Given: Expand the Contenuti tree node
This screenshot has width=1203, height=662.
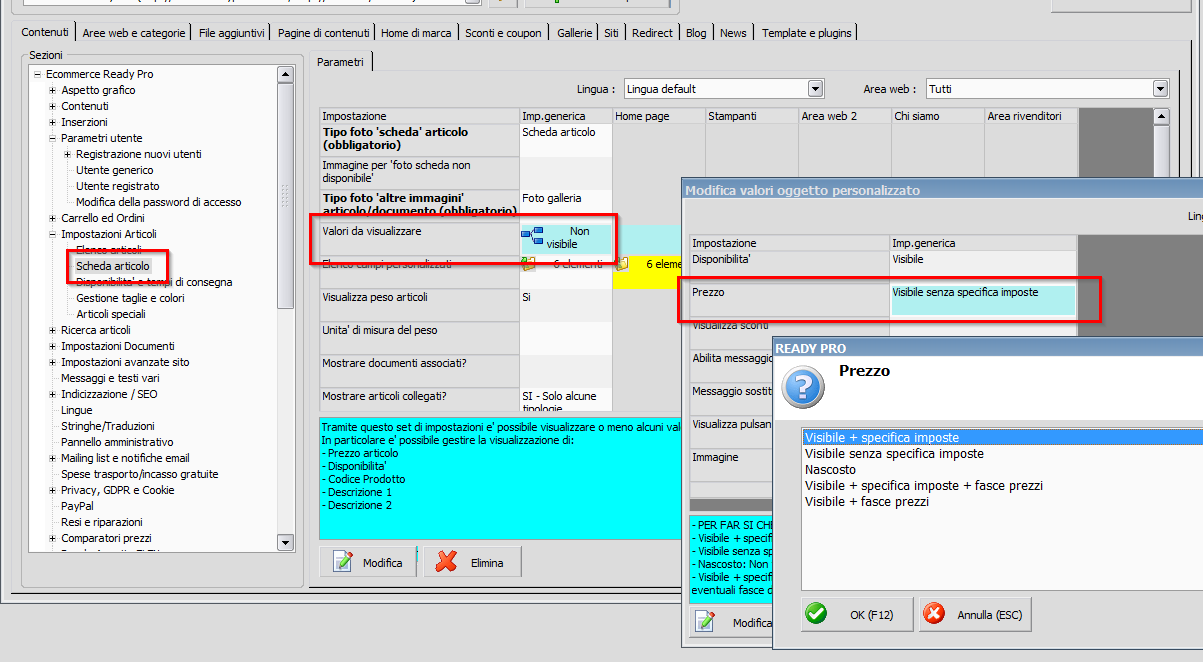Looking at the screenshot, I should pos(52,106).
